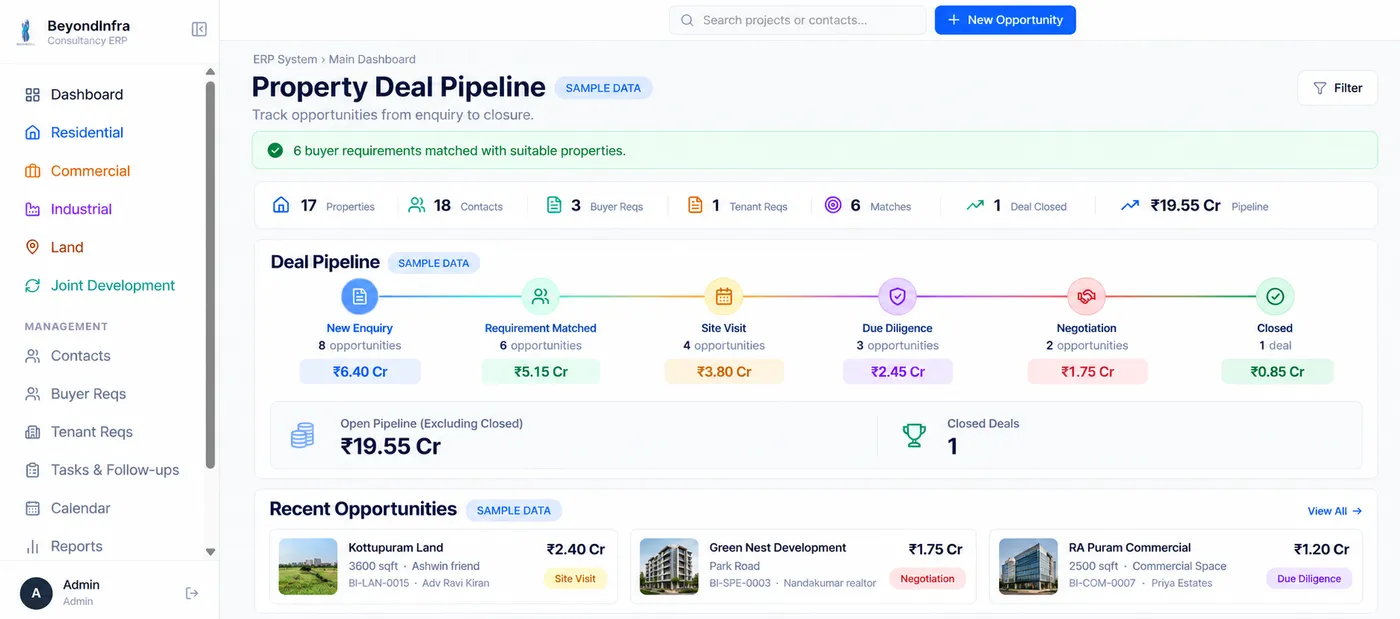
Task: Click the Reports bar chart icon
Action: [x=32, y=546]
